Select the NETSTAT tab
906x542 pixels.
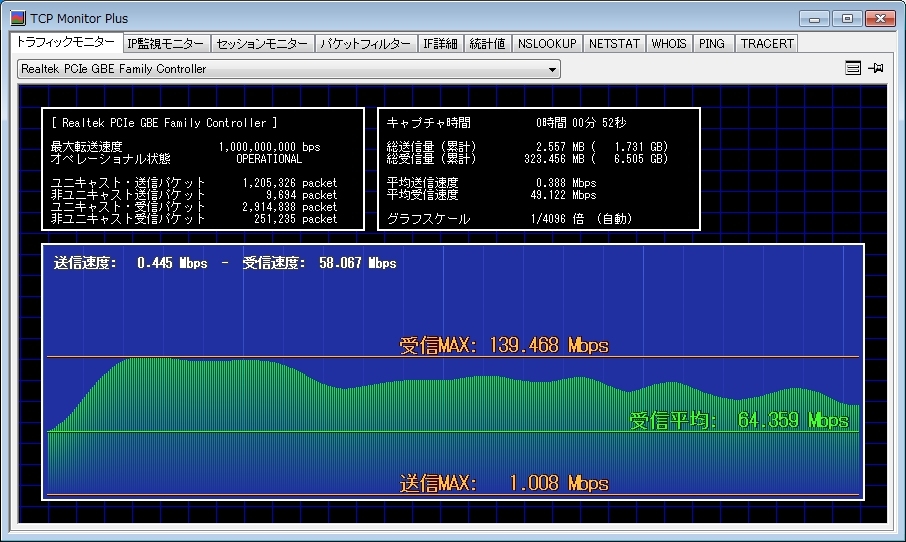tap(613, 44)
